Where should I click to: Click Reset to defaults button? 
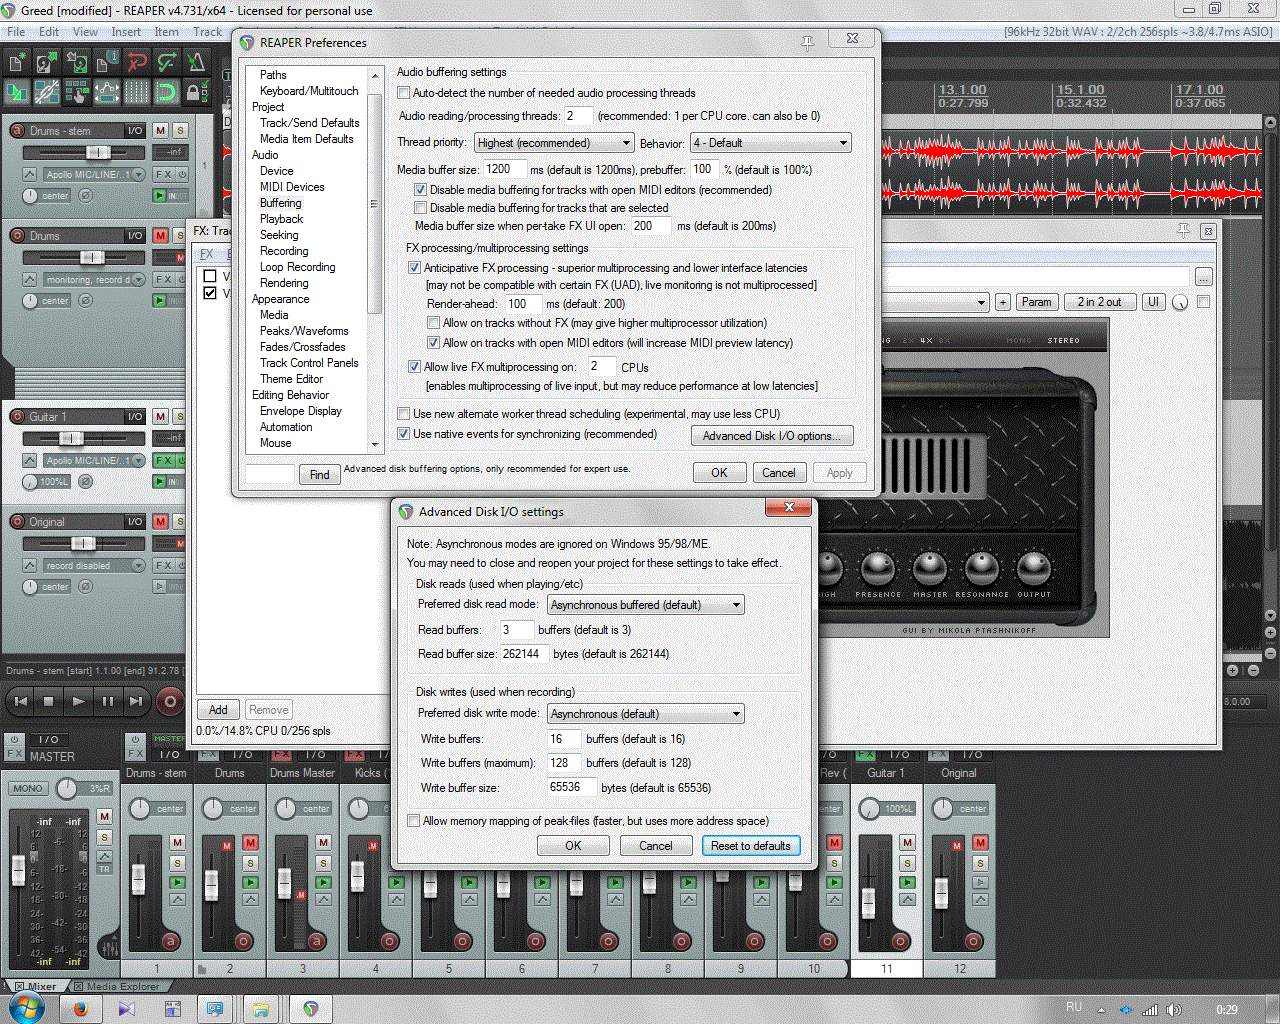[x=750, y=846]
